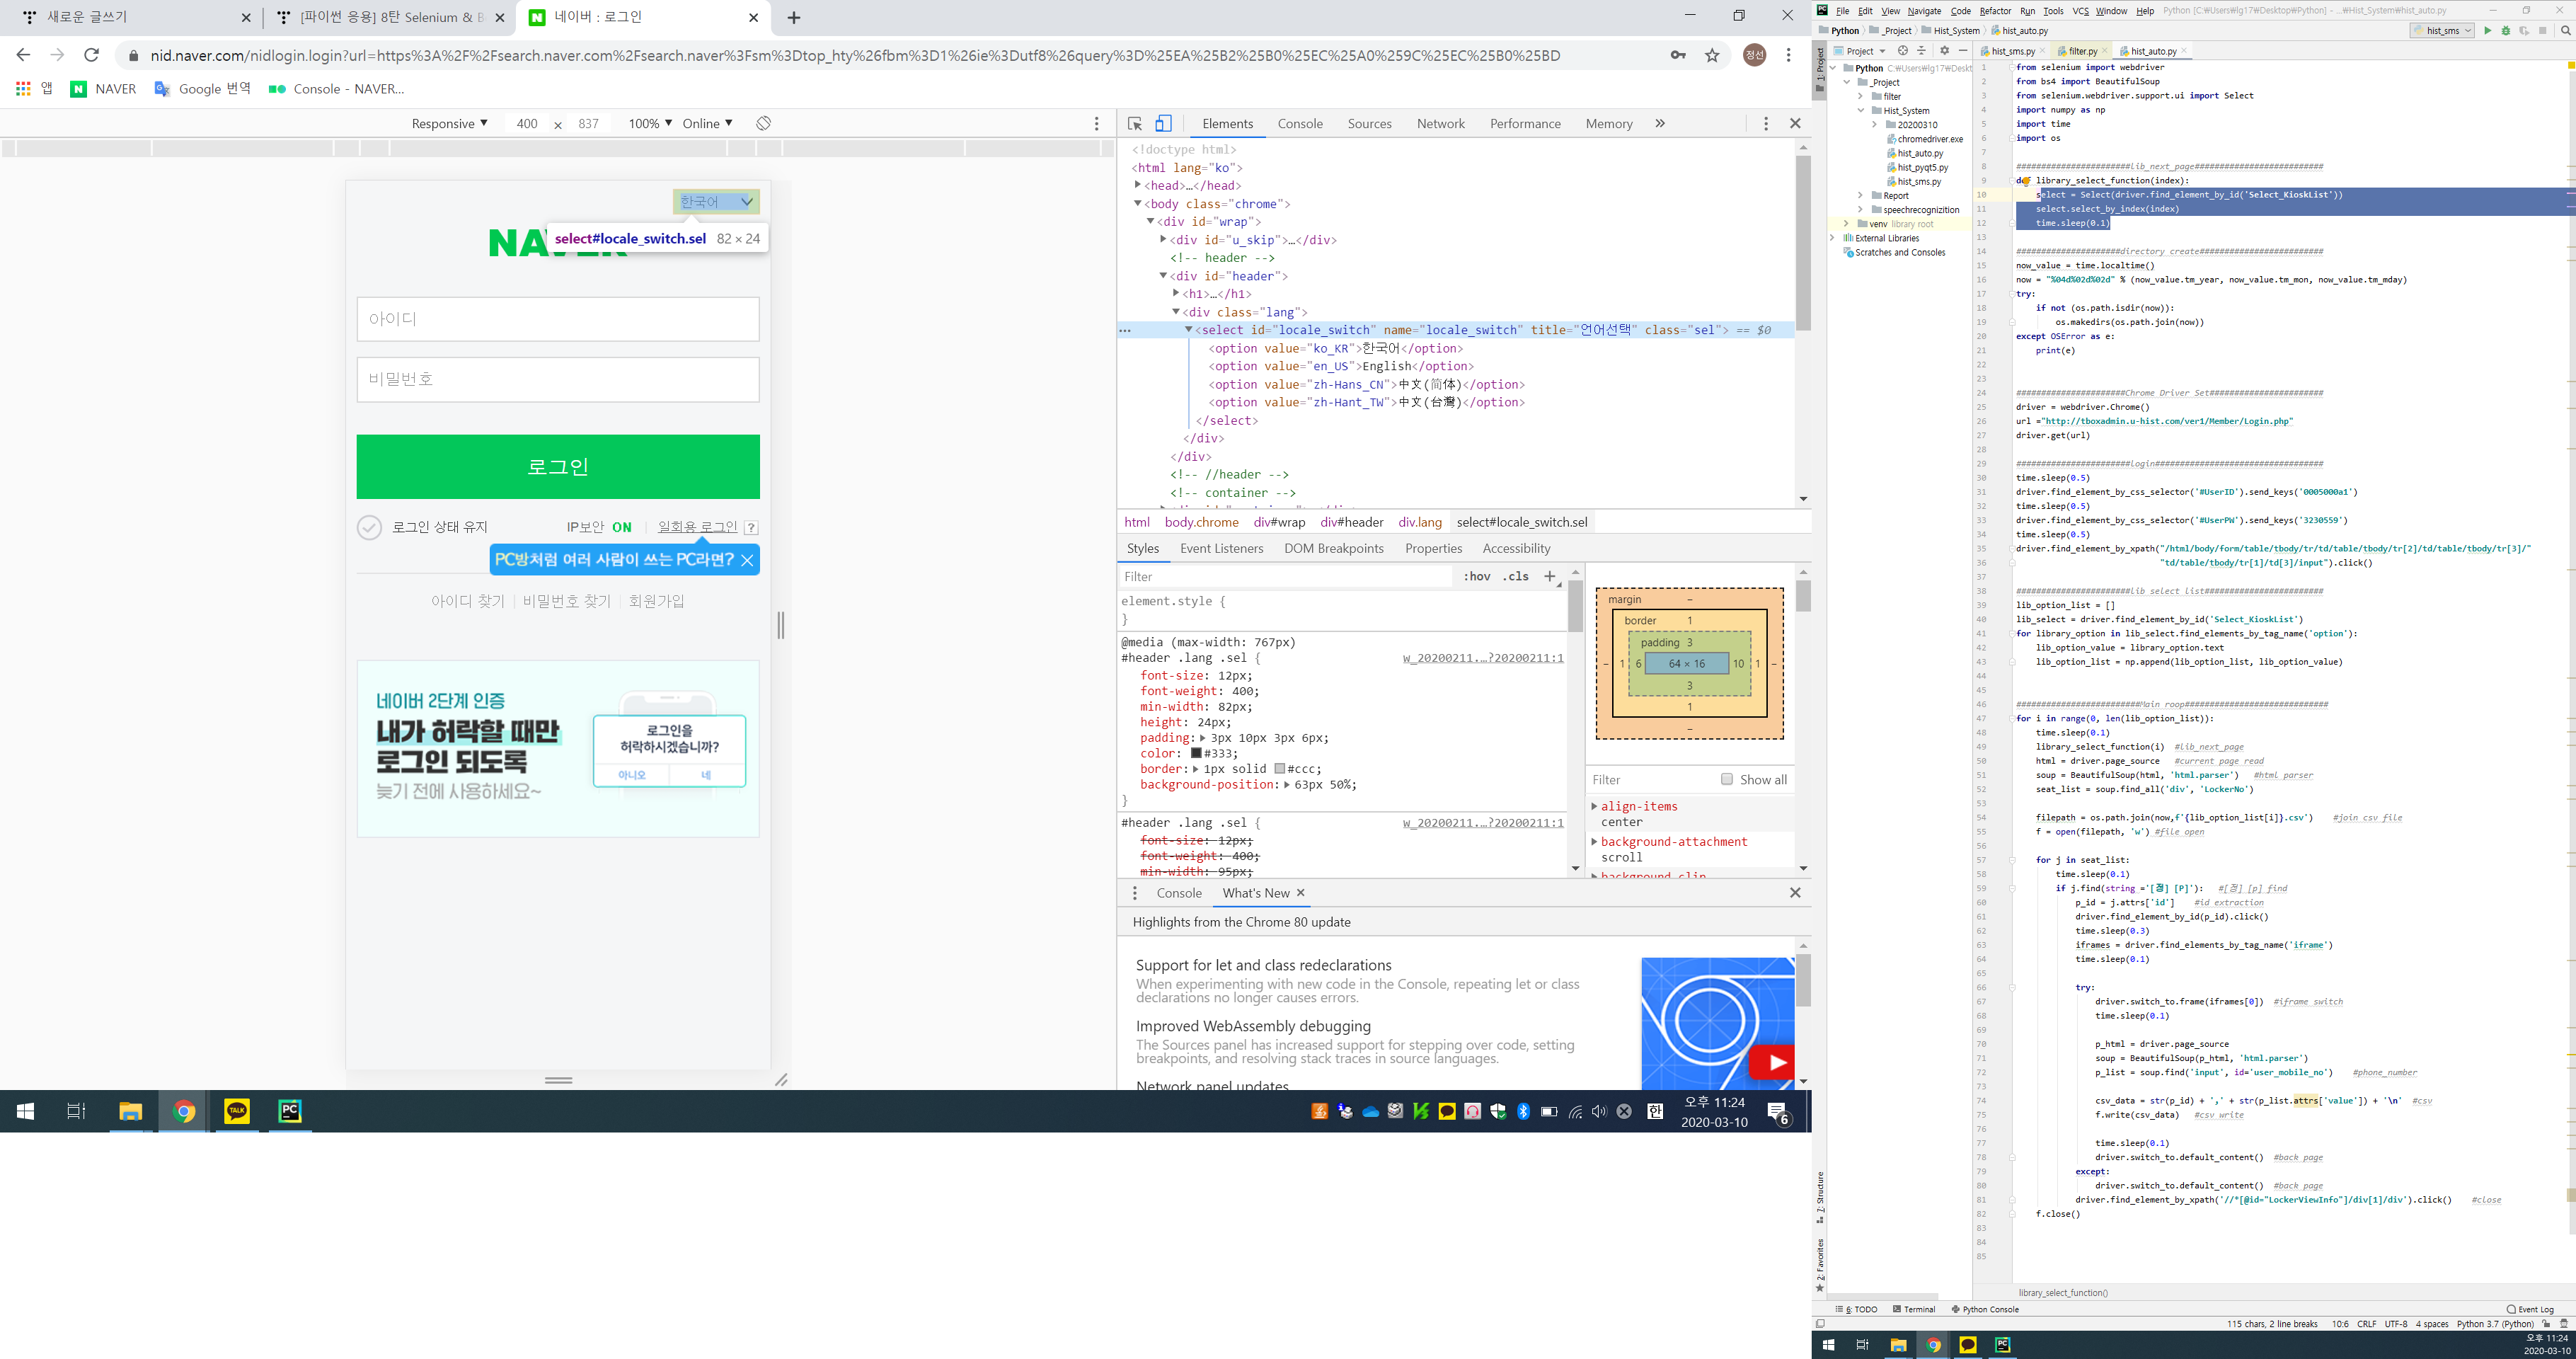Screen dimensions: 2576x1359
Task: Open the Responsive device dropdown
Action: point(449,123)
